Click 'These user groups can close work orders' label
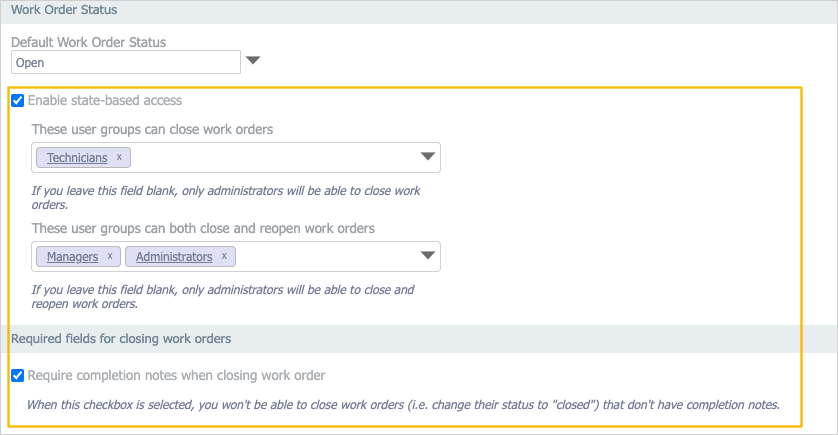The image size is (838, 435). [152, 129]
